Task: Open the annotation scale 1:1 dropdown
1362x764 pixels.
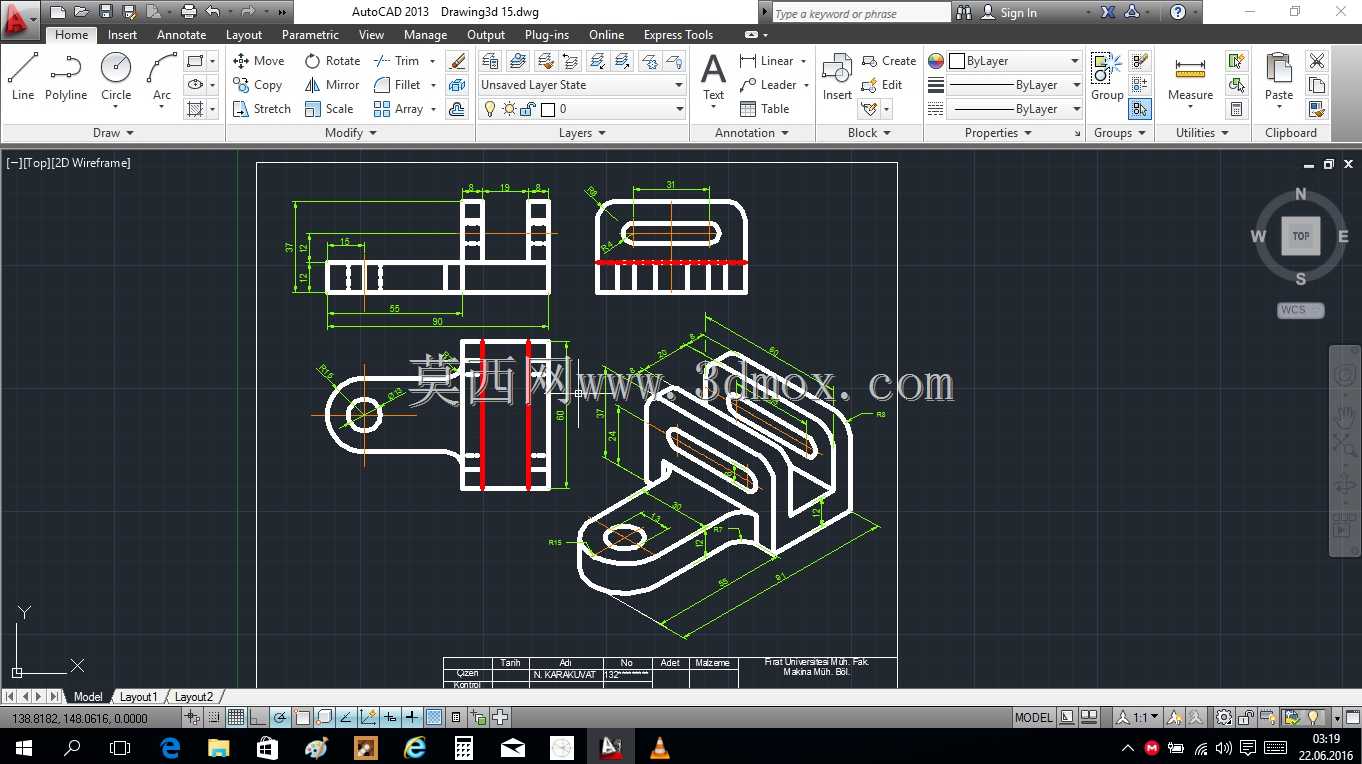Action: pos(1138,717)
